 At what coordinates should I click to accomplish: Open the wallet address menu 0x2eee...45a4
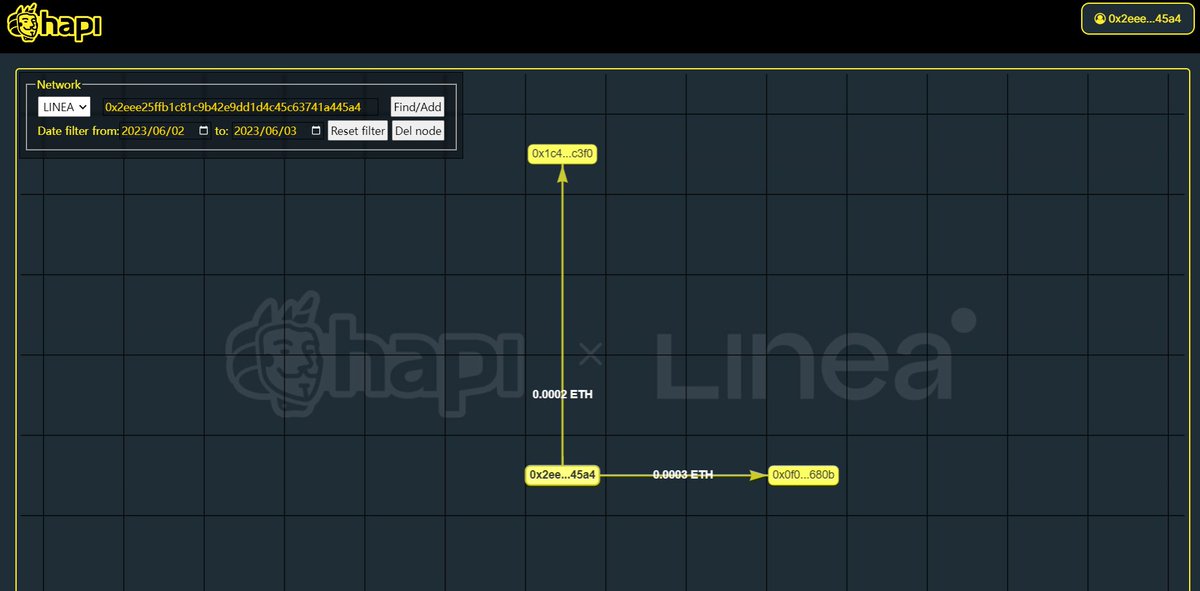[1137, 18]
